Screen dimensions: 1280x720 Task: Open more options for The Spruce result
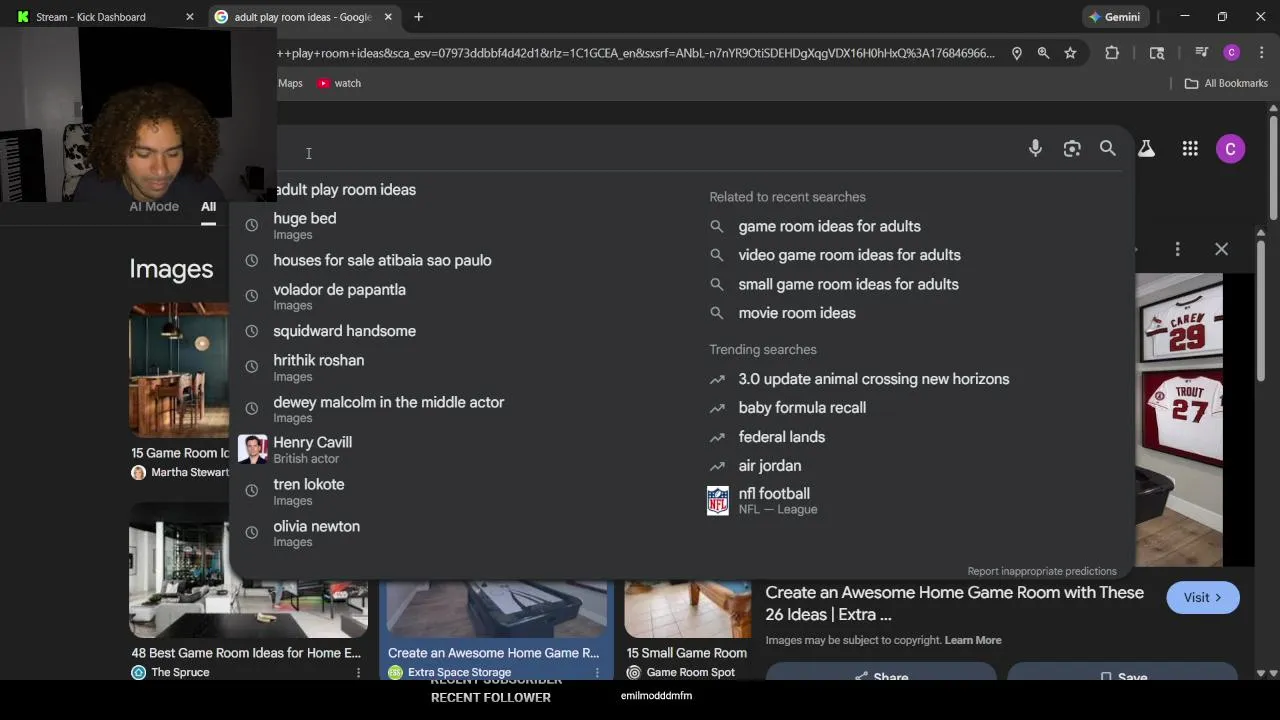click(358, 673)
